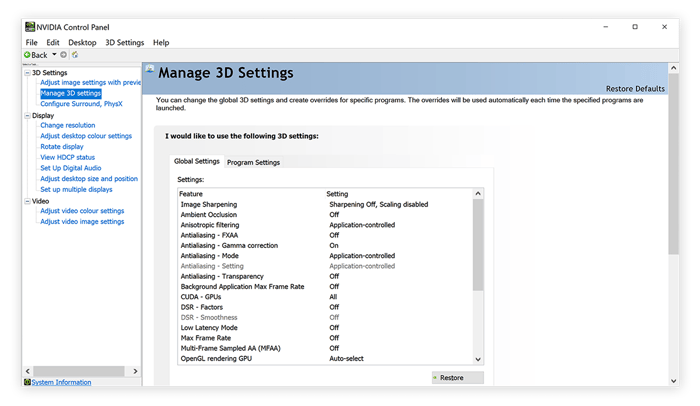700x406 pixels.
Task: Open Rotate display page
Action: pyautogui.click(x=62, y=146)
